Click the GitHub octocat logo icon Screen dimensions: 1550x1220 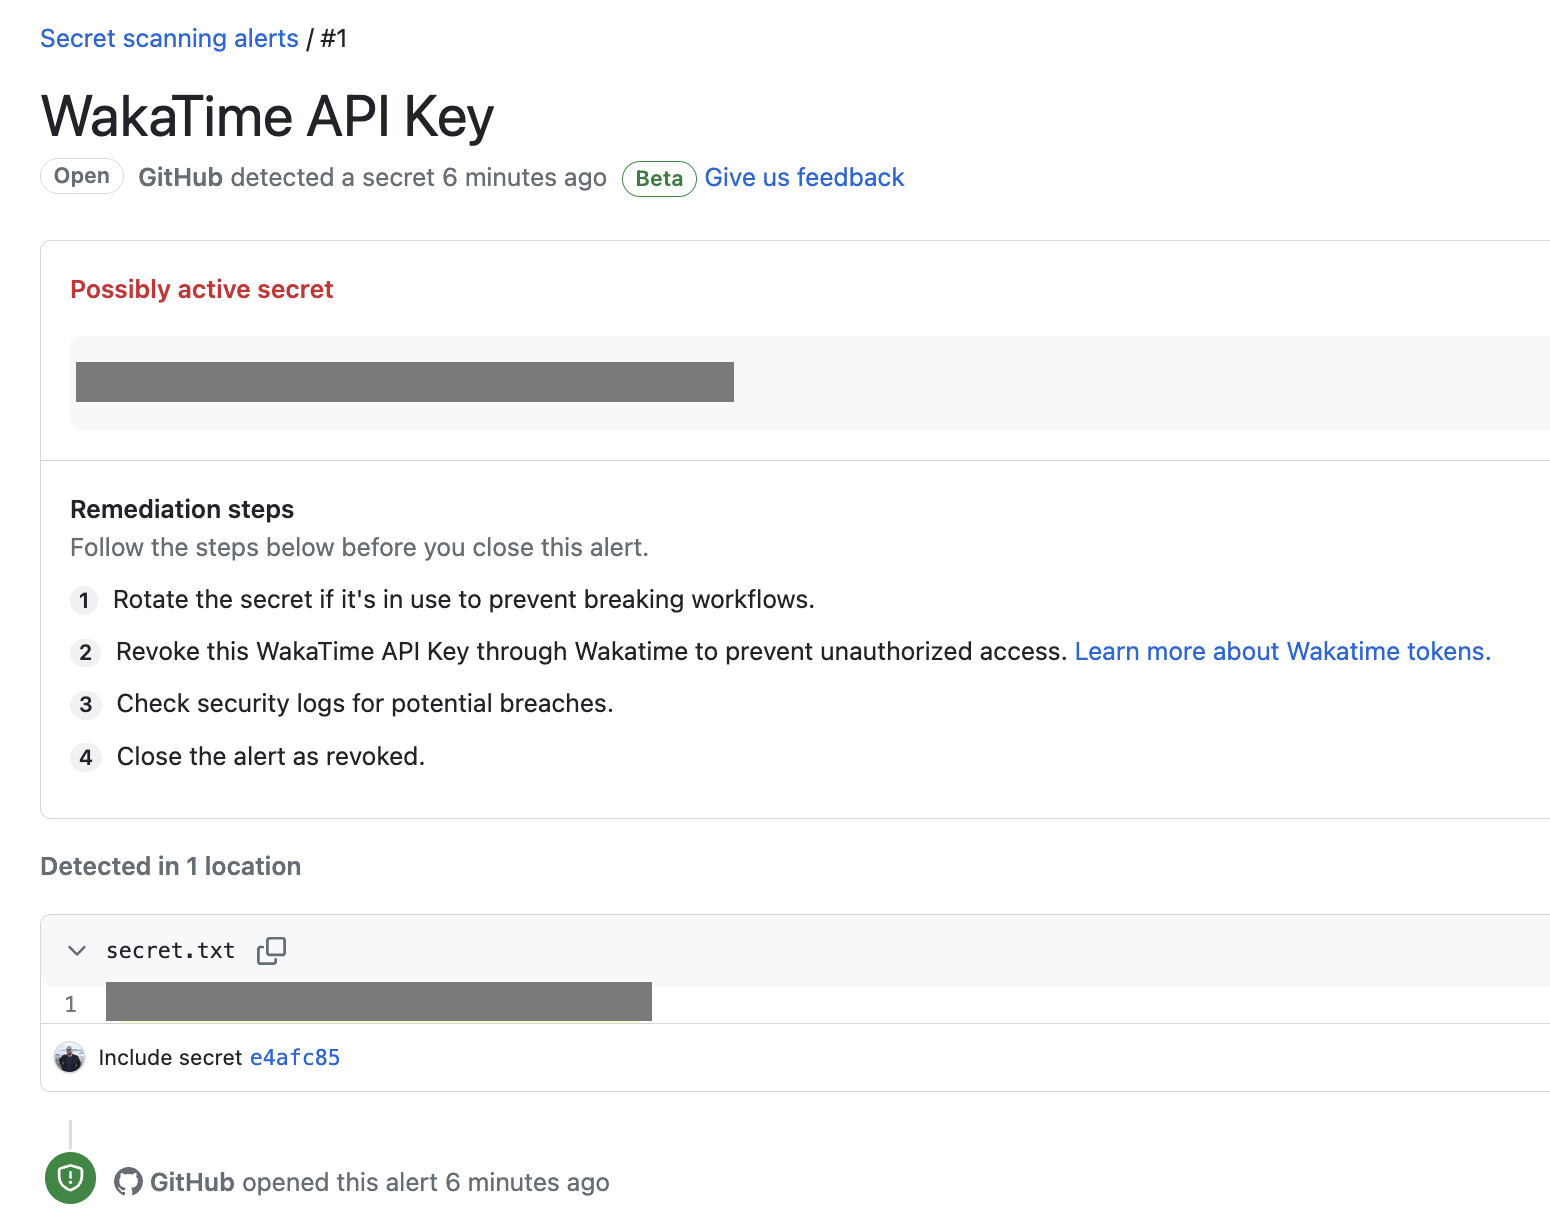pos(128,1182)
